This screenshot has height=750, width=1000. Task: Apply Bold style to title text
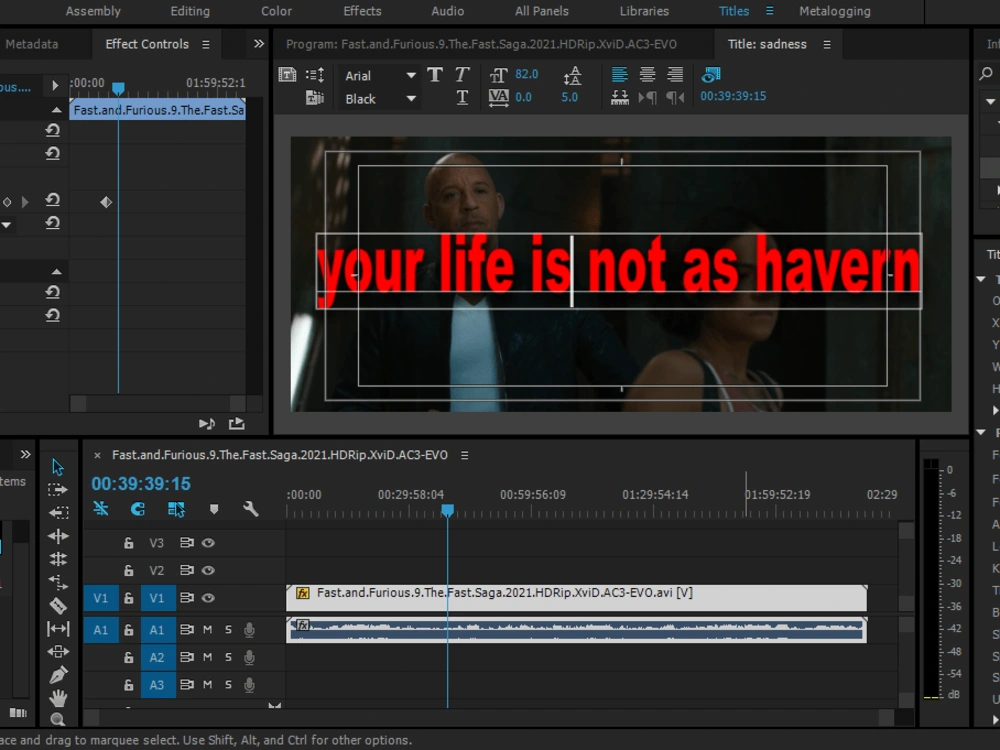pos(435,75)
